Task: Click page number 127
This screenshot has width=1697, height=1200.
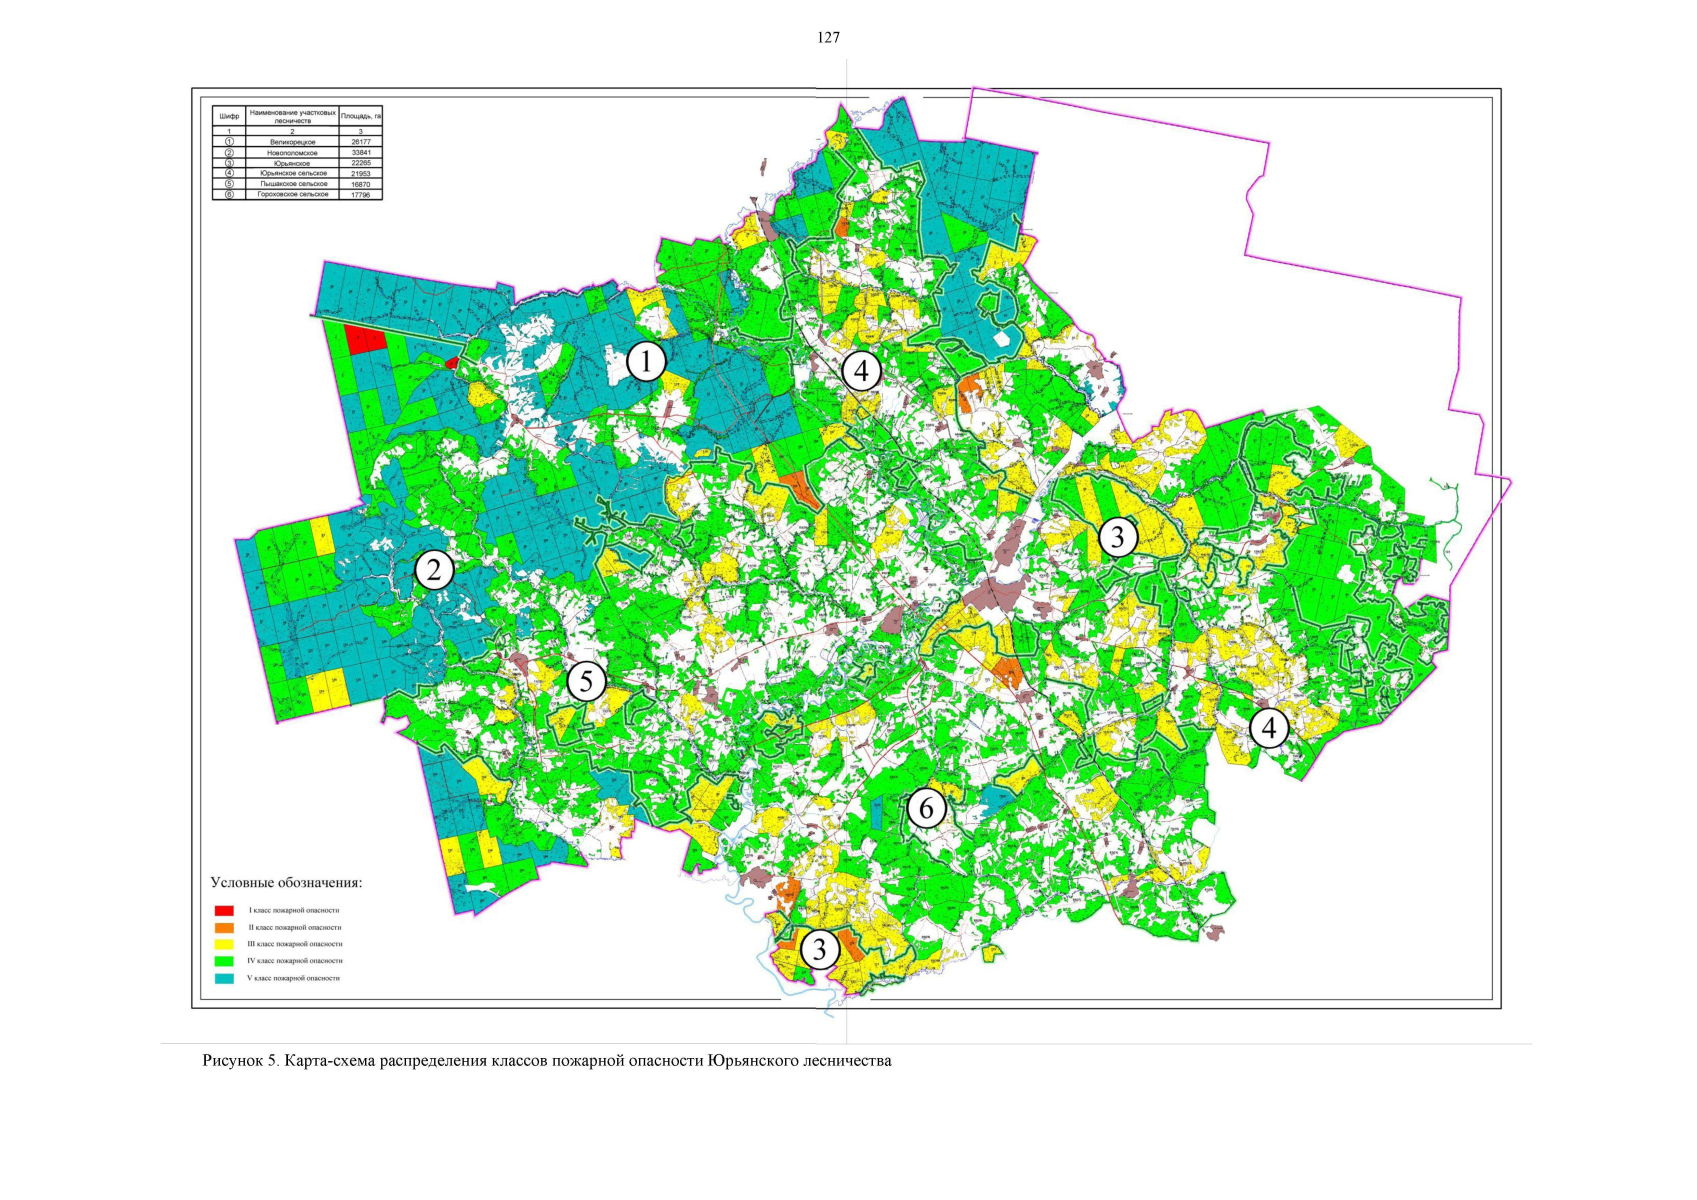Action: [x=828, y=37]
